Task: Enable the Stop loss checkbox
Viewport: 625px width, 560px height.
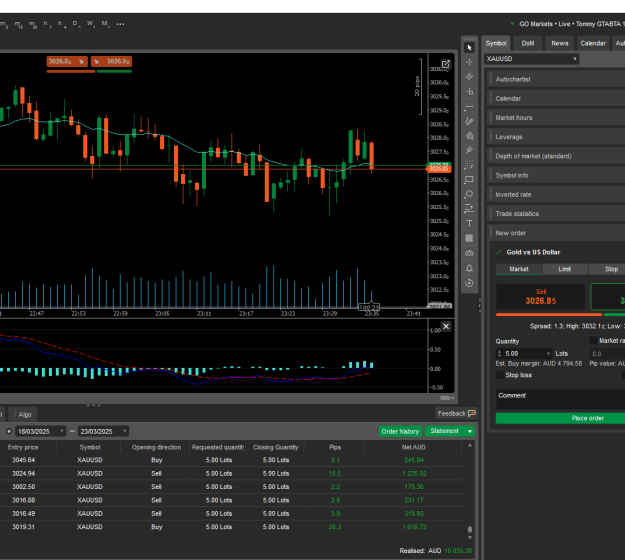Action: (499, 375)
